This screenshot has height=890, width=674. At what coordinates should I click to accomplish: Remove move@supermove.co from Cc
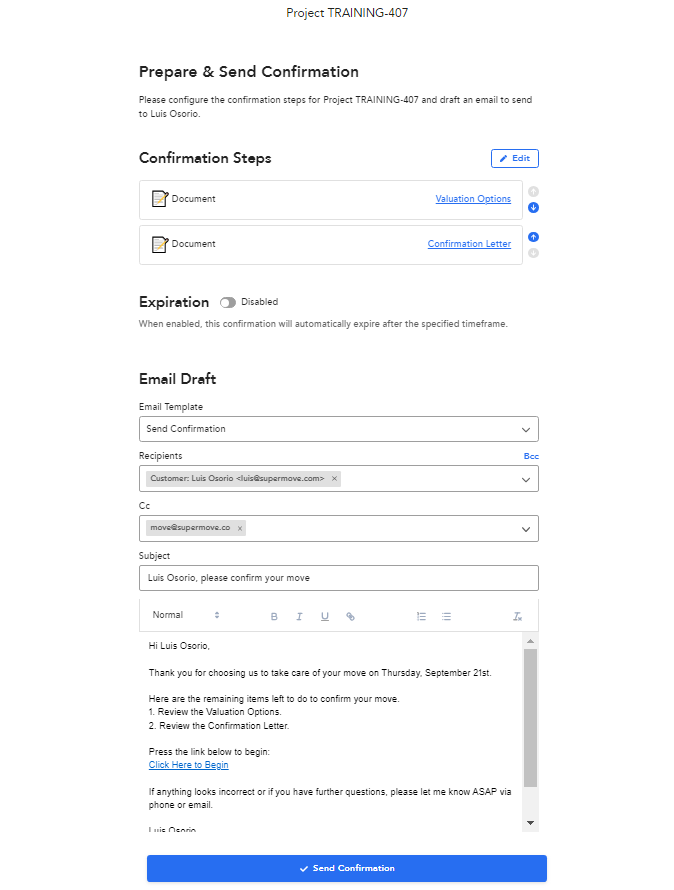click(x=240, y=528)
